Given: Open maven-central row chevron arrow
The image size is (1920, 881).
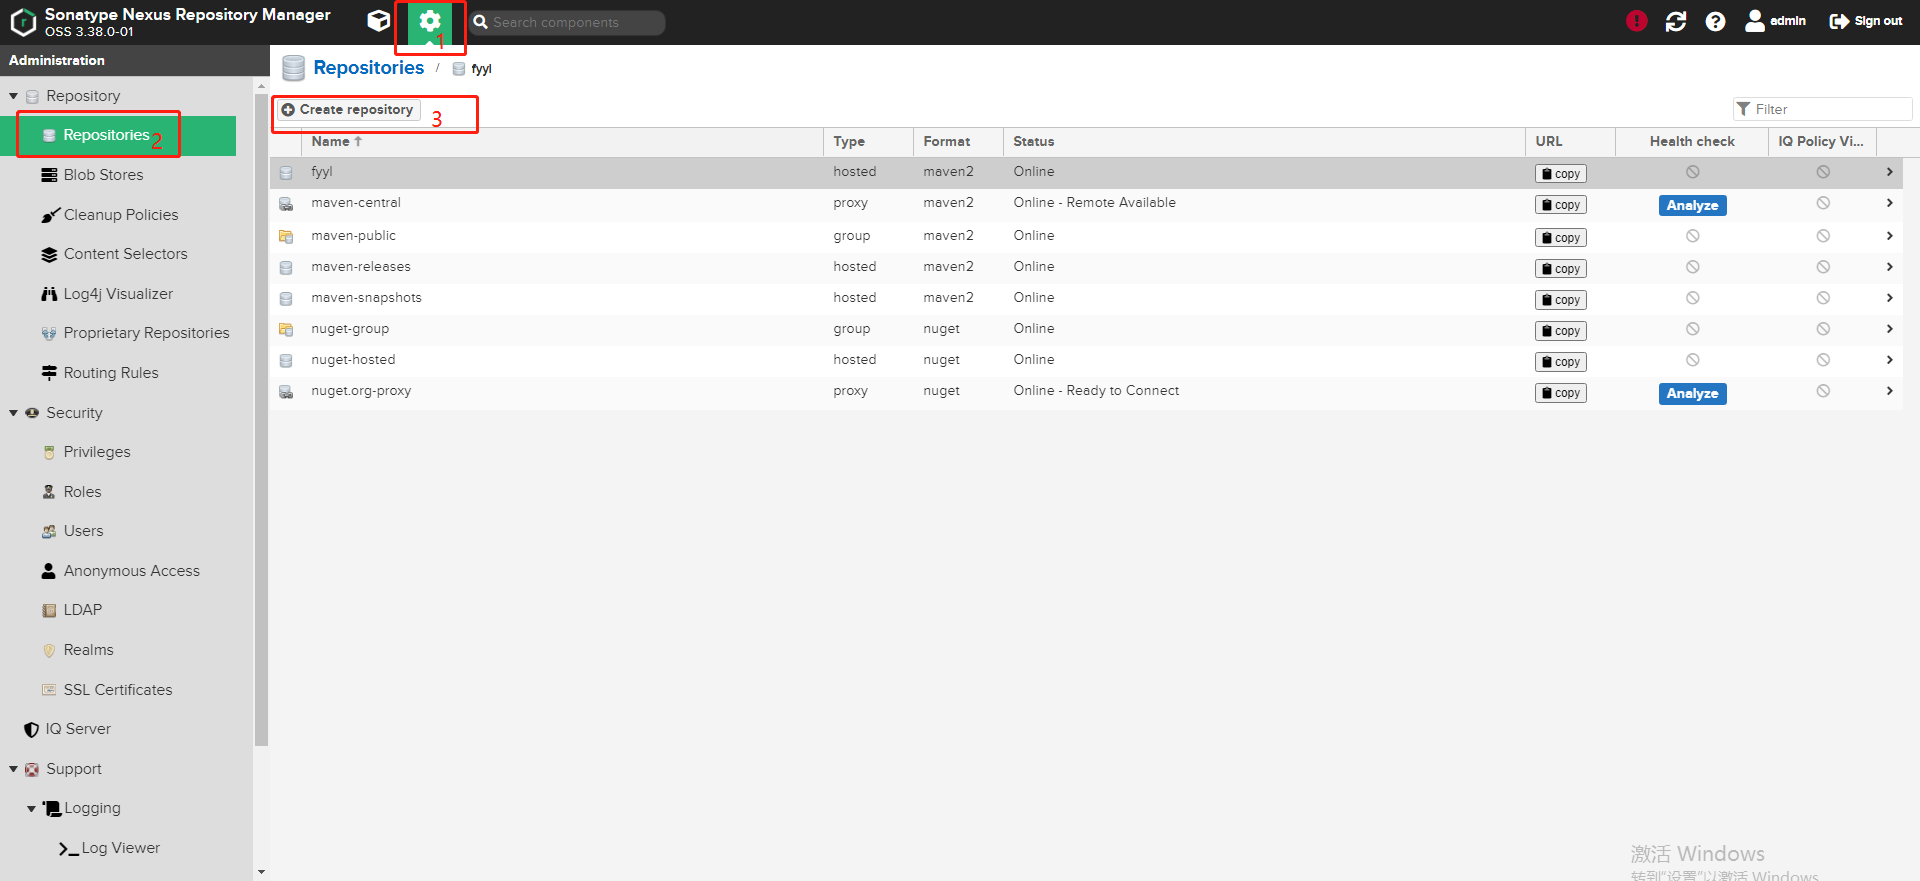Looking at the screenshot, I should coord(1889,203).
